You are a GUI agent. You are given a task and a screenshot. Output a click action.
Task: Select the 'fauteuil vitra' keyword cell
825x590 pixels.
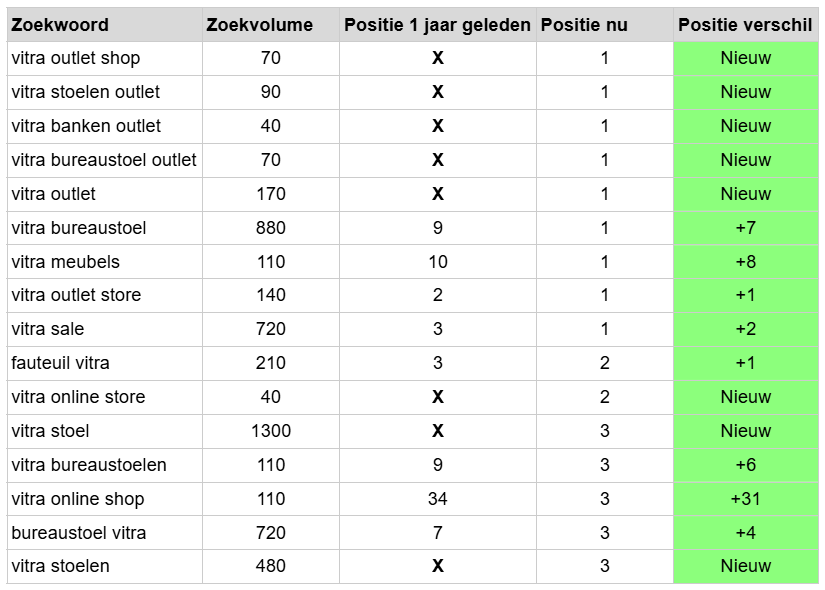61,363
